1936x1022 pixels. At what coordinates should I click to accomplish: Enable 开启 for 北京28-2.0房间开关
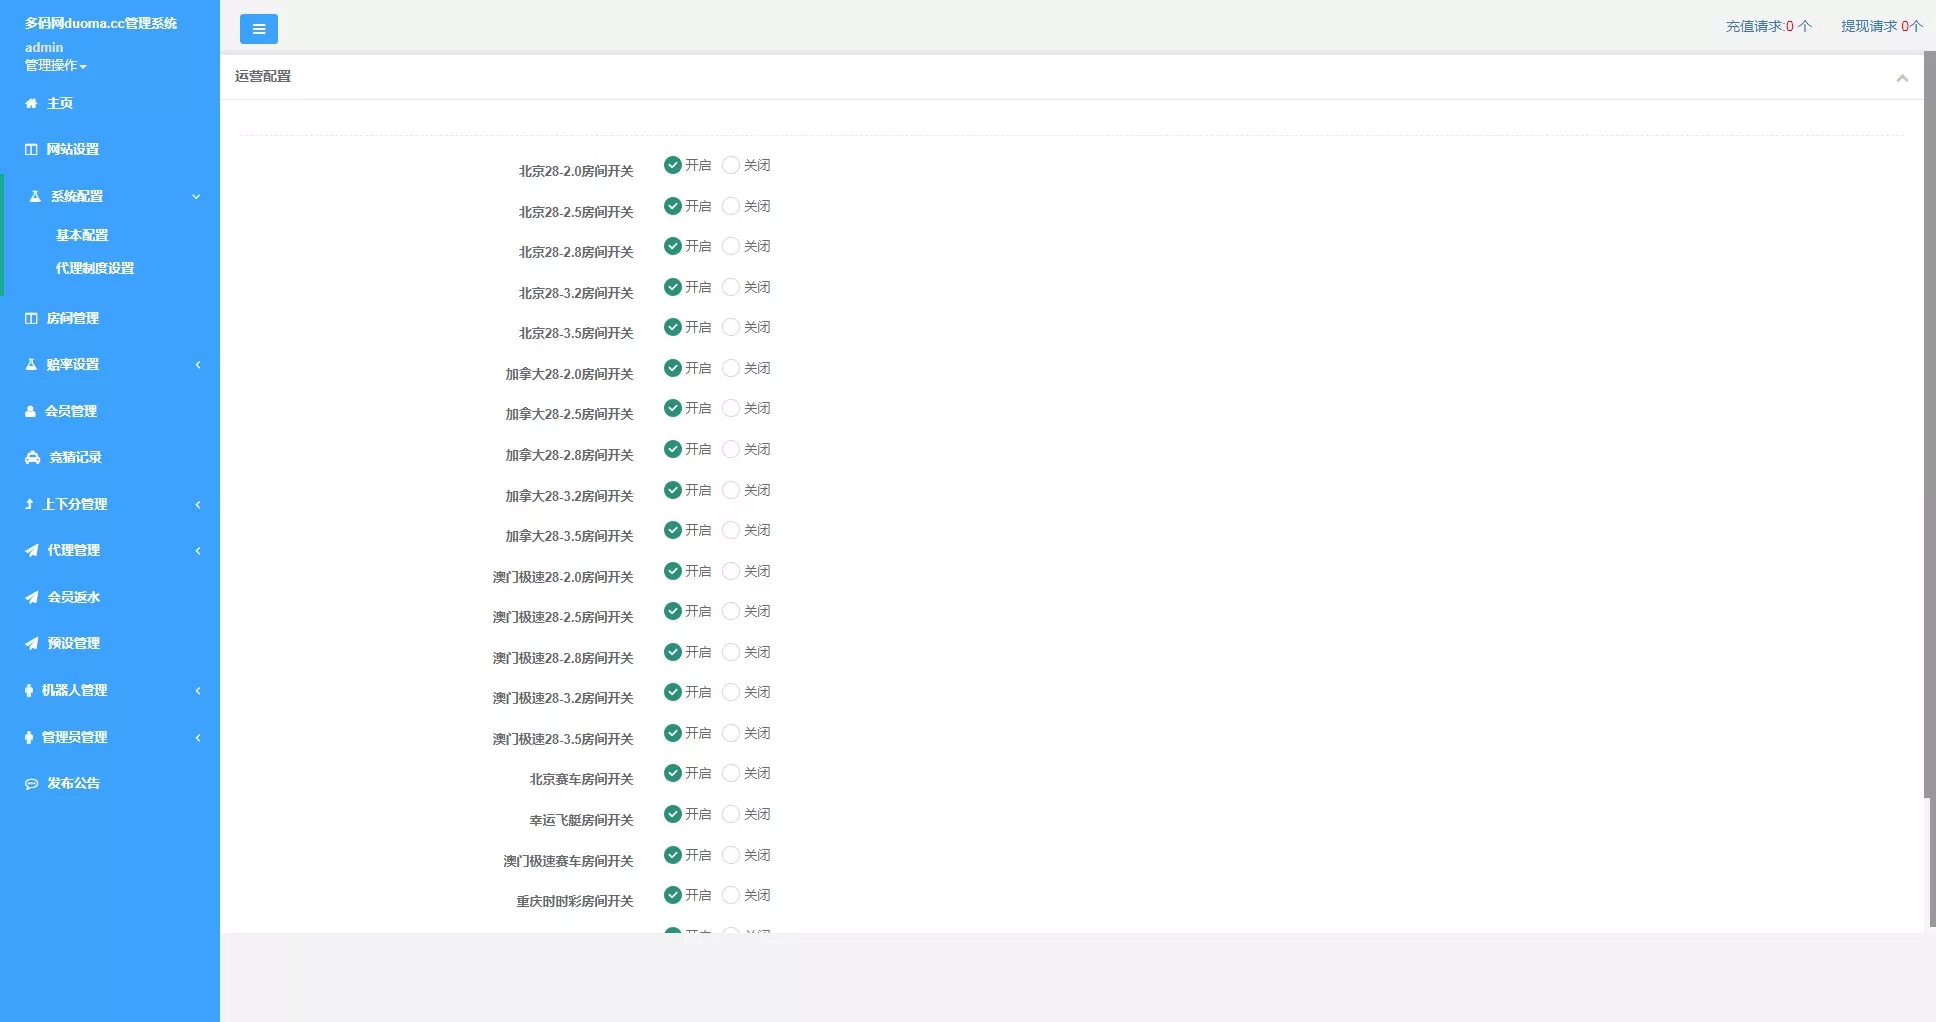(x=672, y=164)
